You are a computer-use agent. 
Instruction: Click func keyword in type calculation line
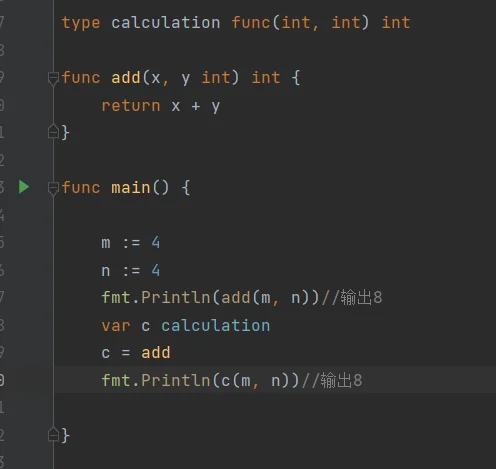(251, 23)
